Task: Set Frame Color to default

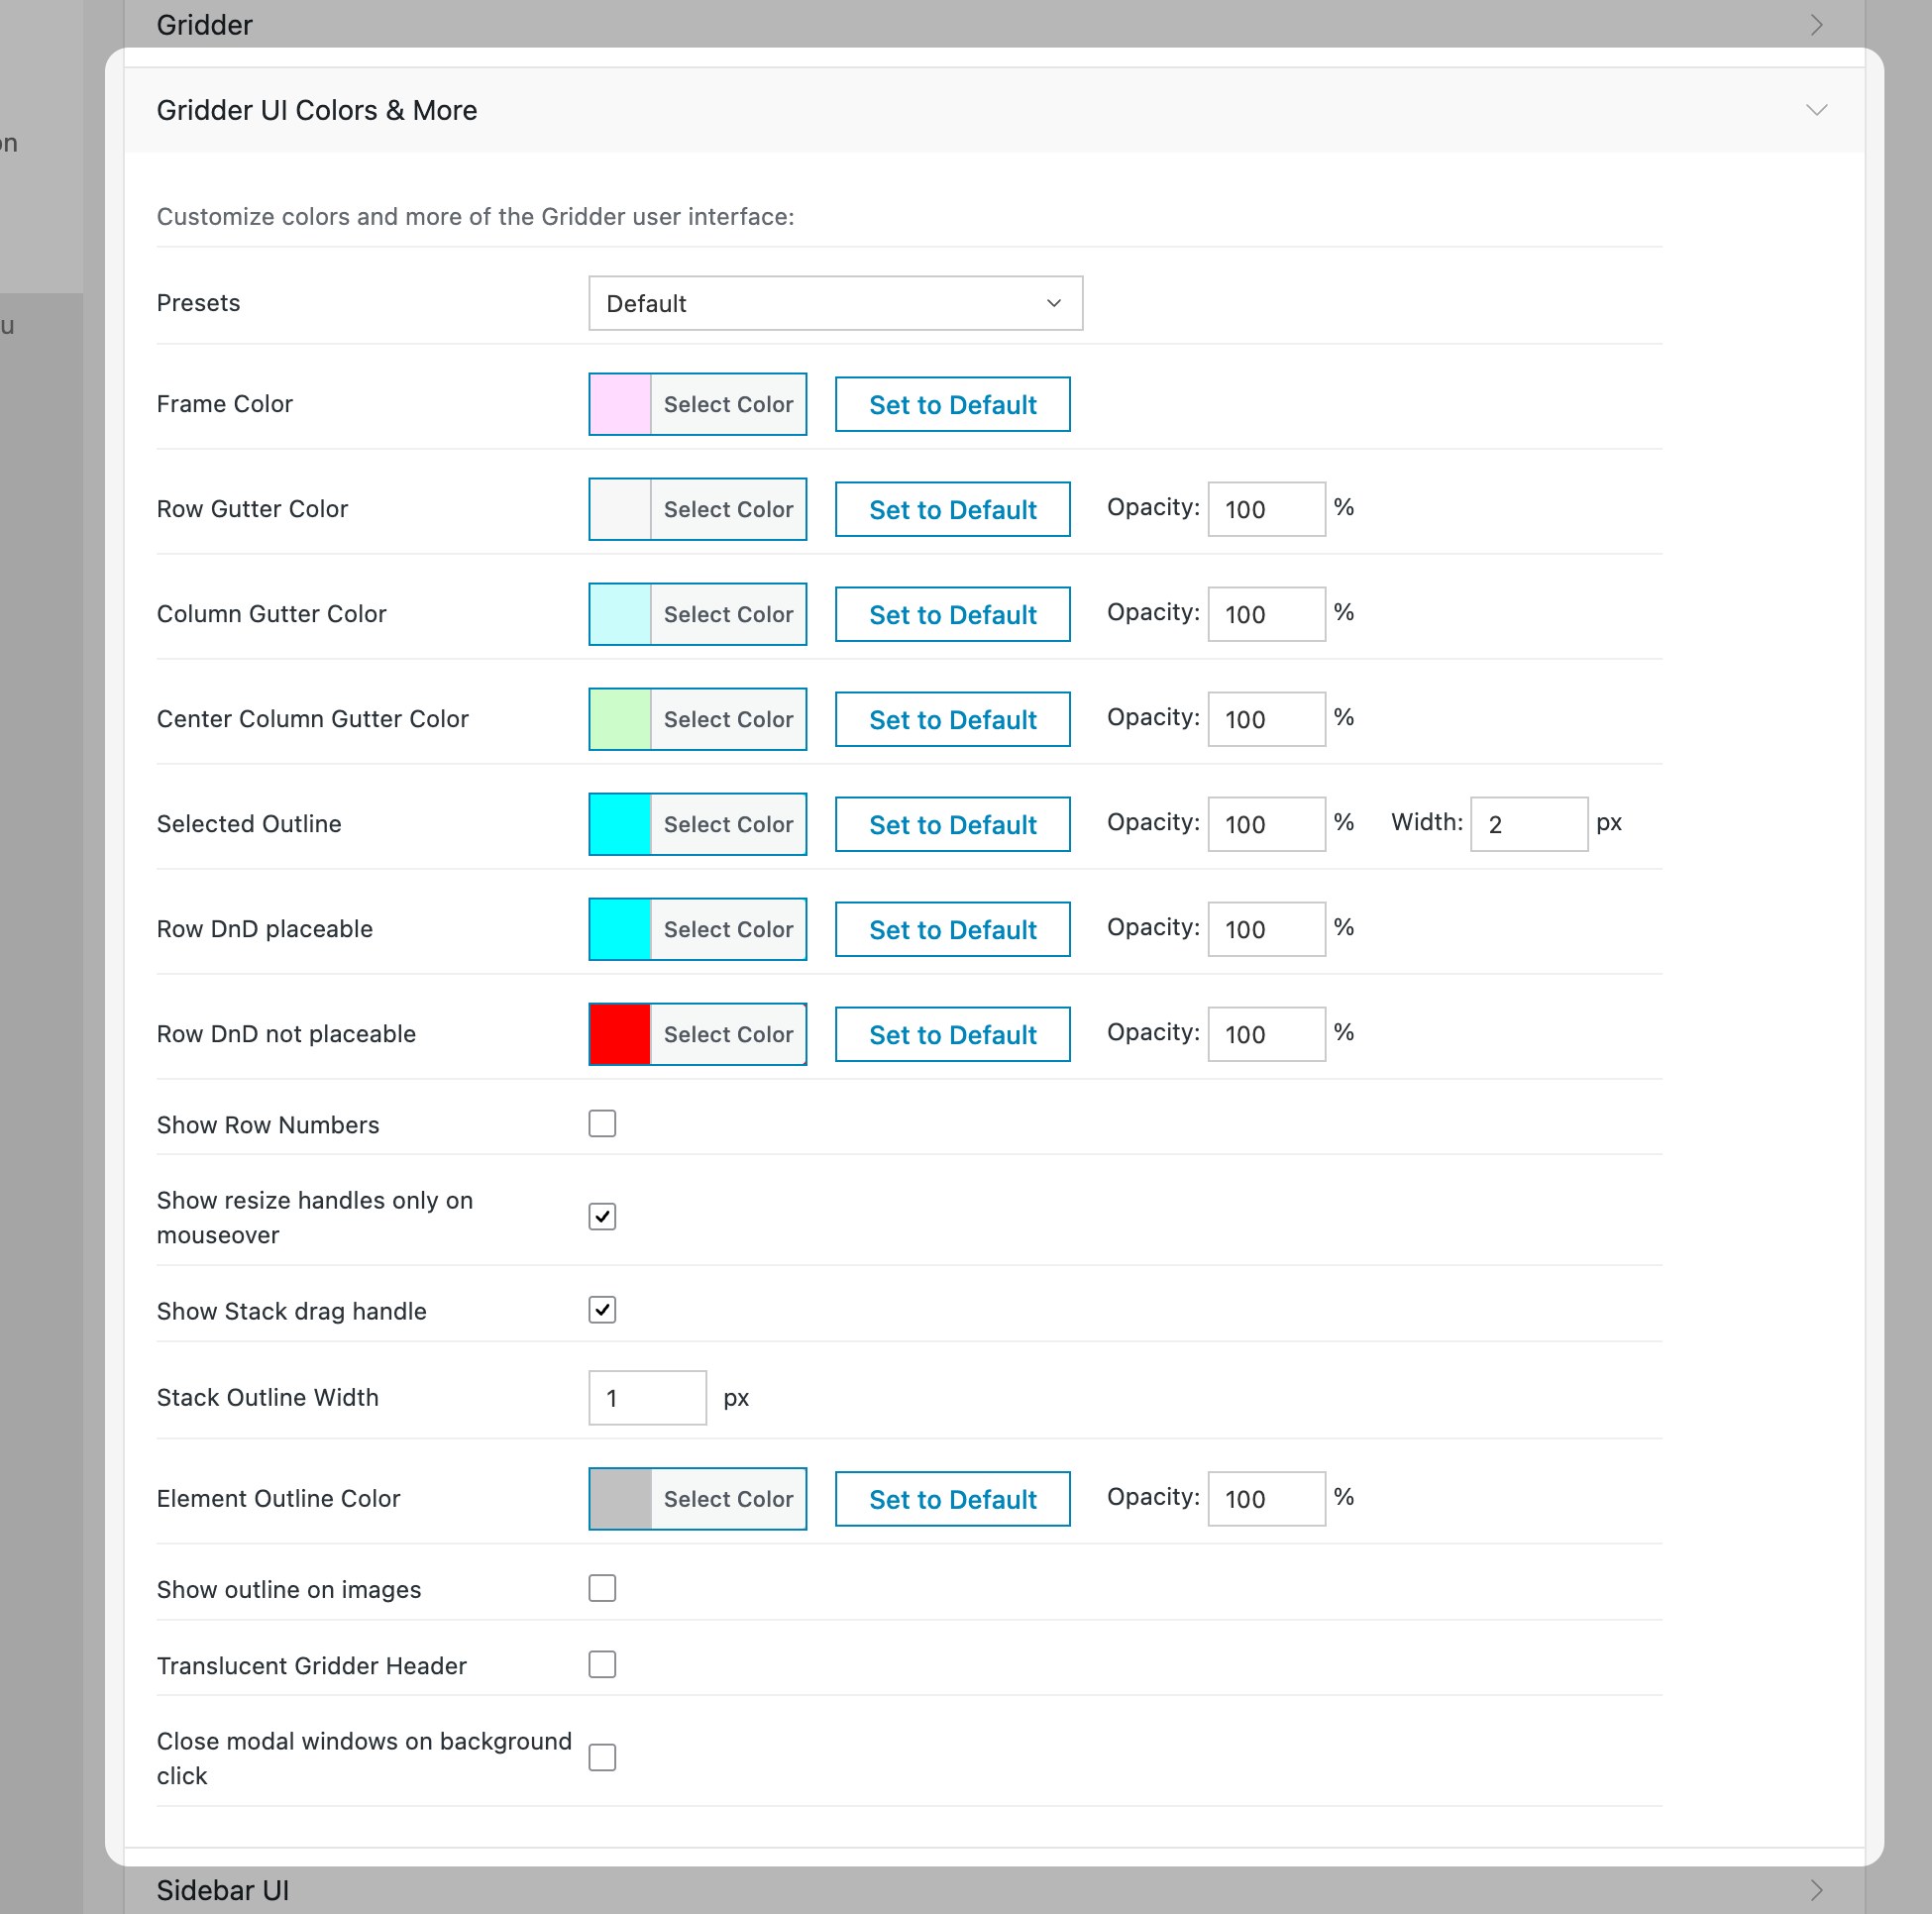Action: [953, 404]
